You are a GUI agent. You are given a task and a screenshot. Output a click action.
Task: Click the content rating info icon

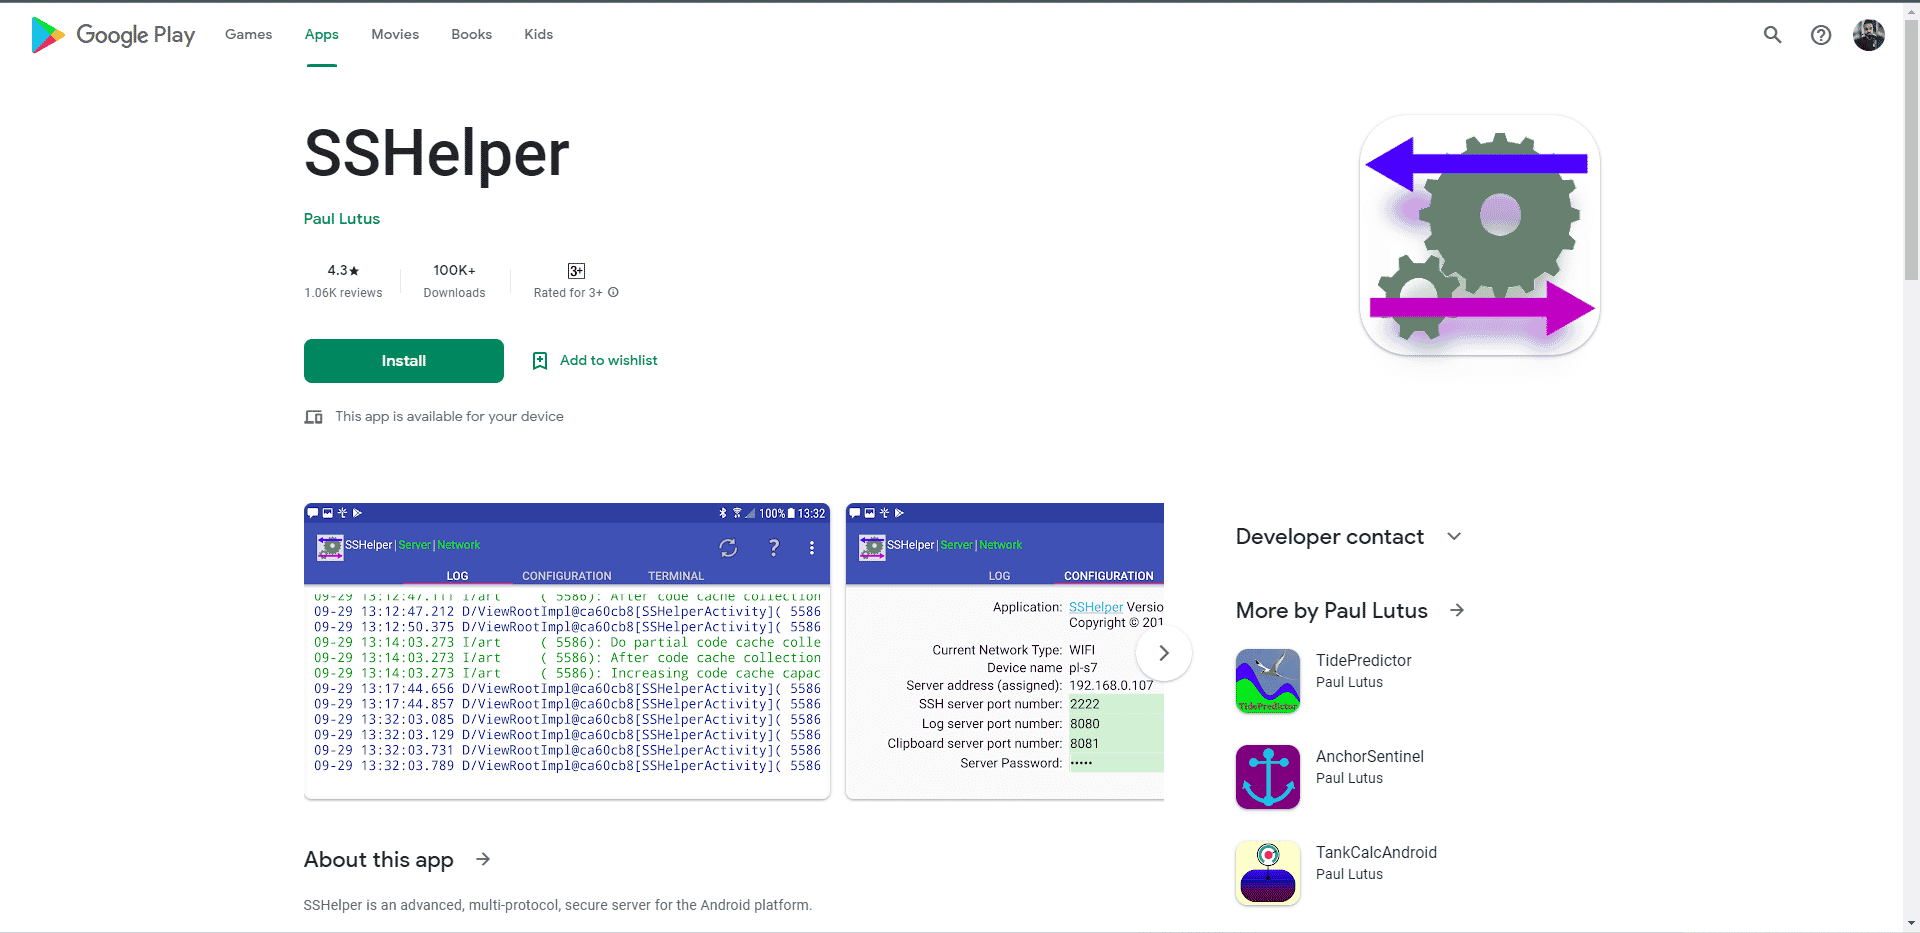click(613, 293)
